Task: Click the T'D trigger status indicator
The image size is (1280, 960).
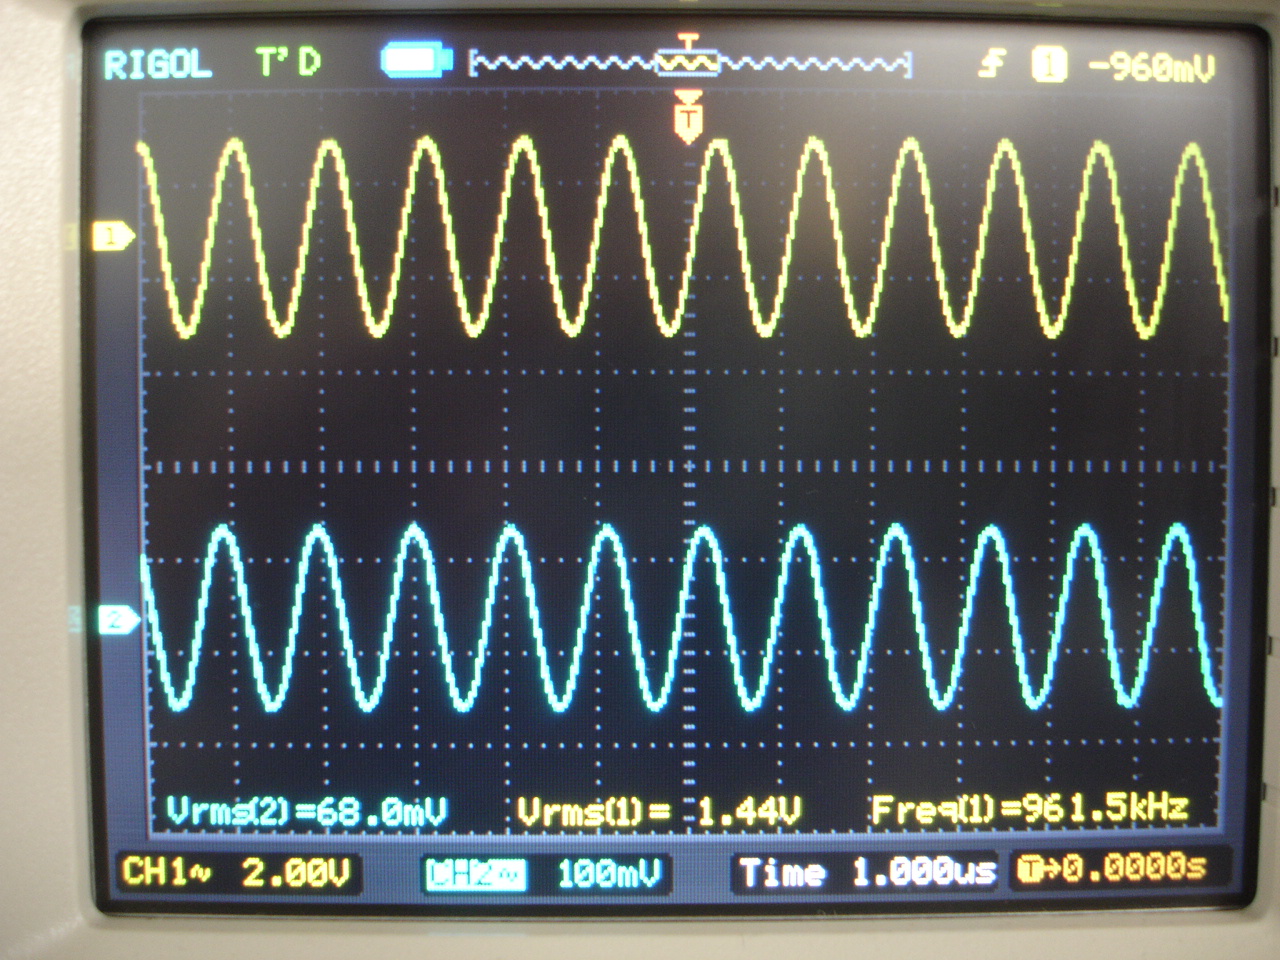Action: (288, 64)
